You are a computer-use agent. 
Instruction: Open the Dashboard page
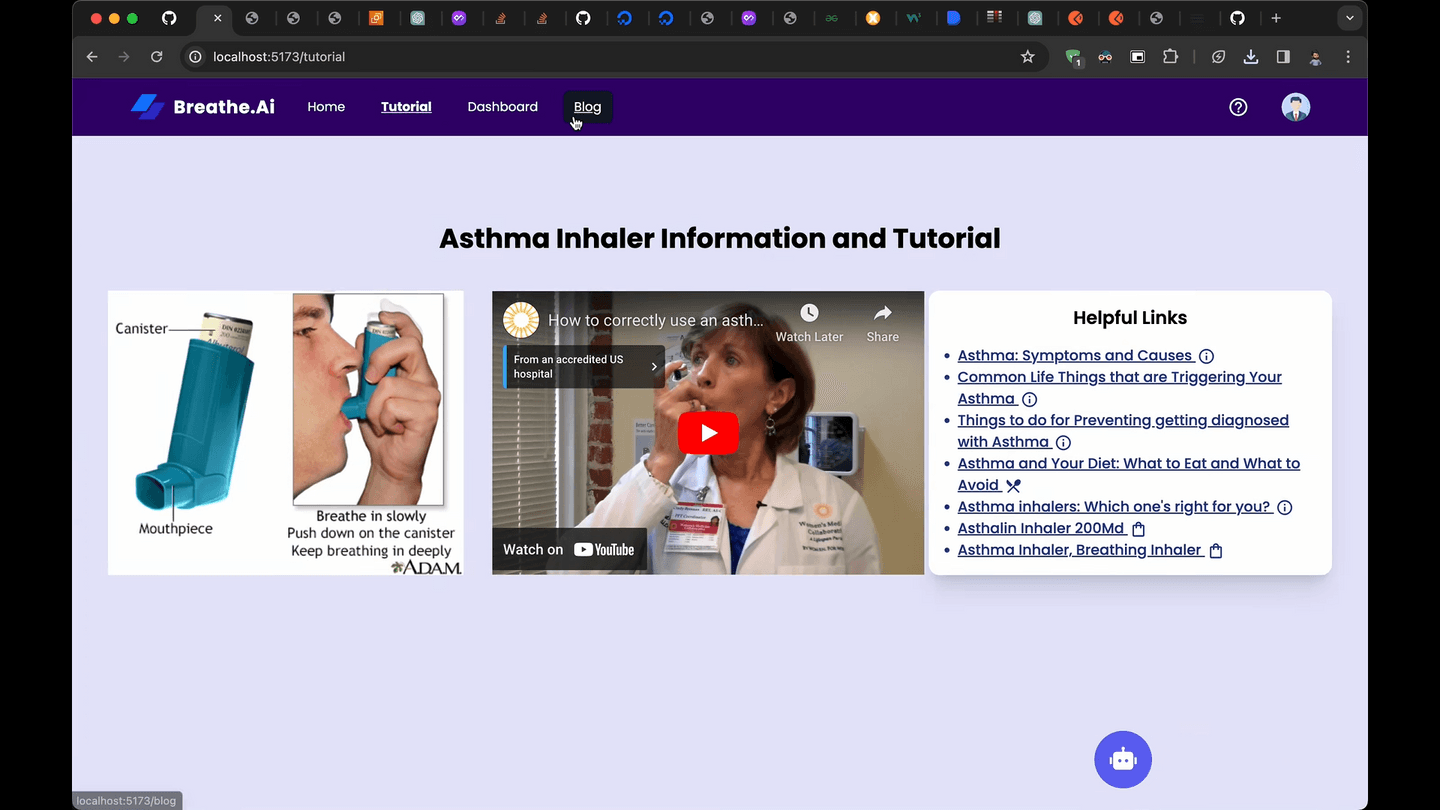click(503, 107)
